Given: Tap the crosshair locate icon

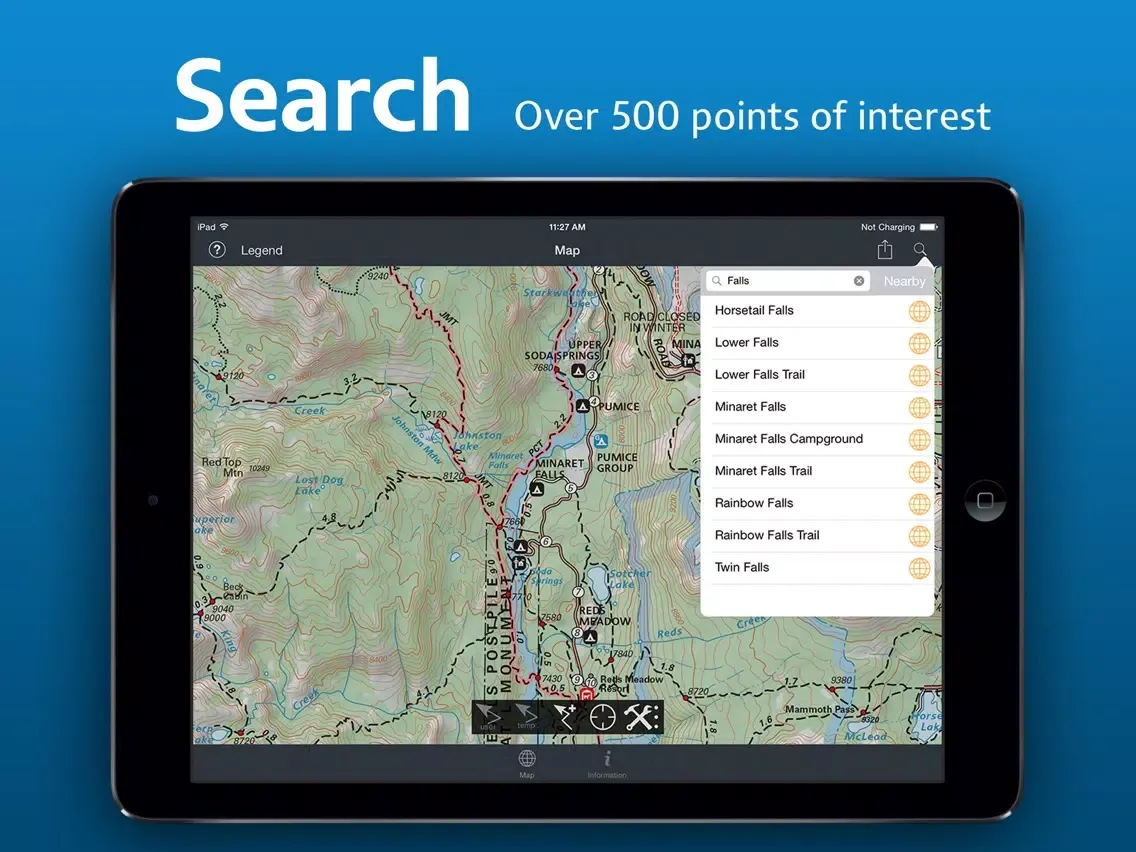Looking at the screenshot, I should coord(603,717).
